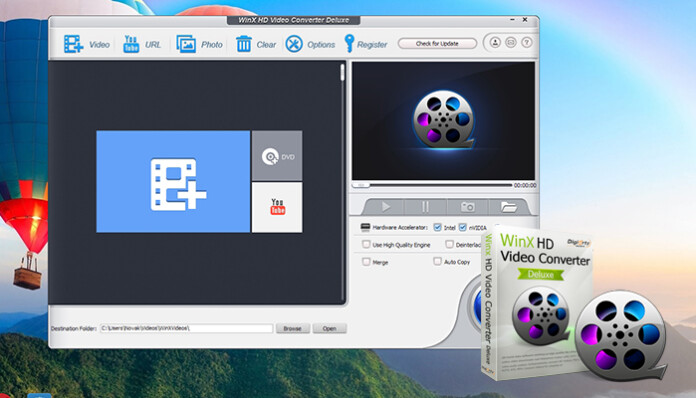Take a snapshot with camera icon

tap(467, 206)
